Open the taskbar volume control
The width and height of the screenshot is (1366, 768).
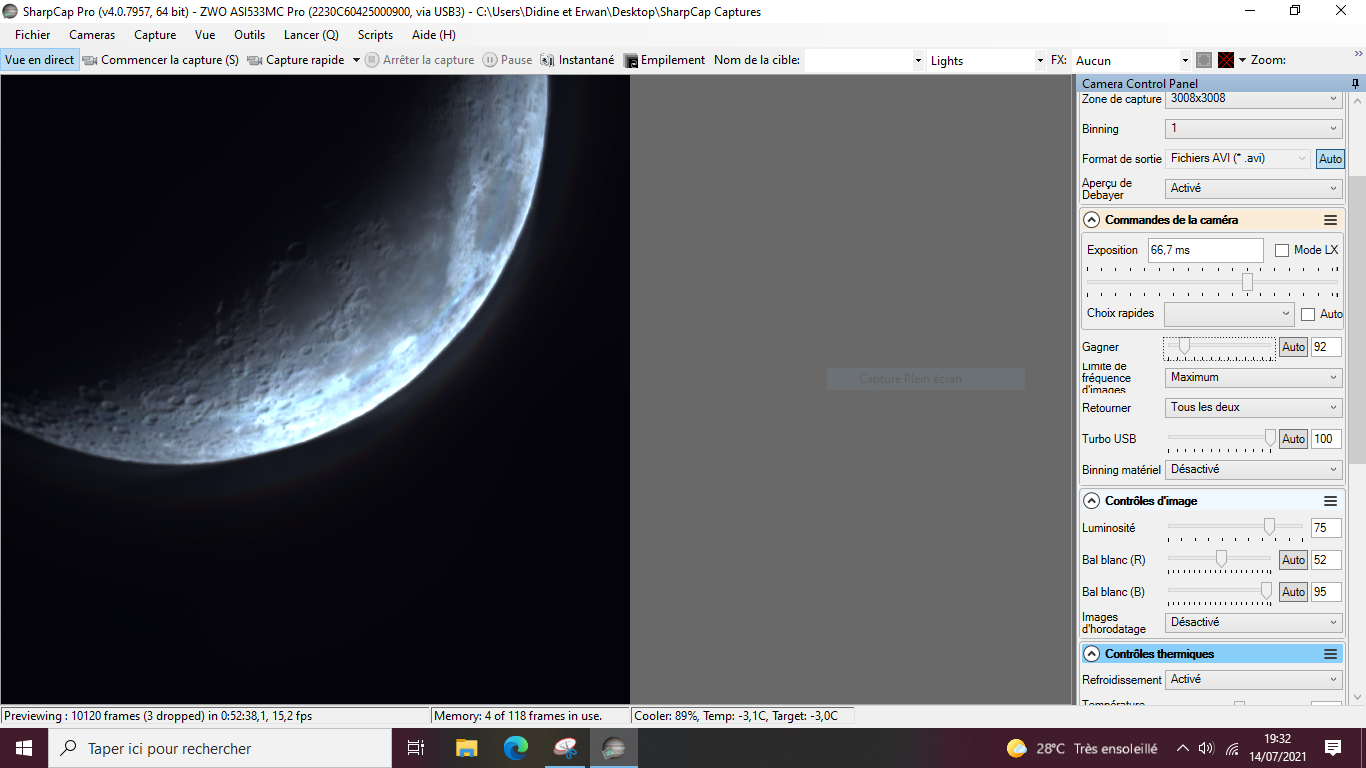(1206, 748)
